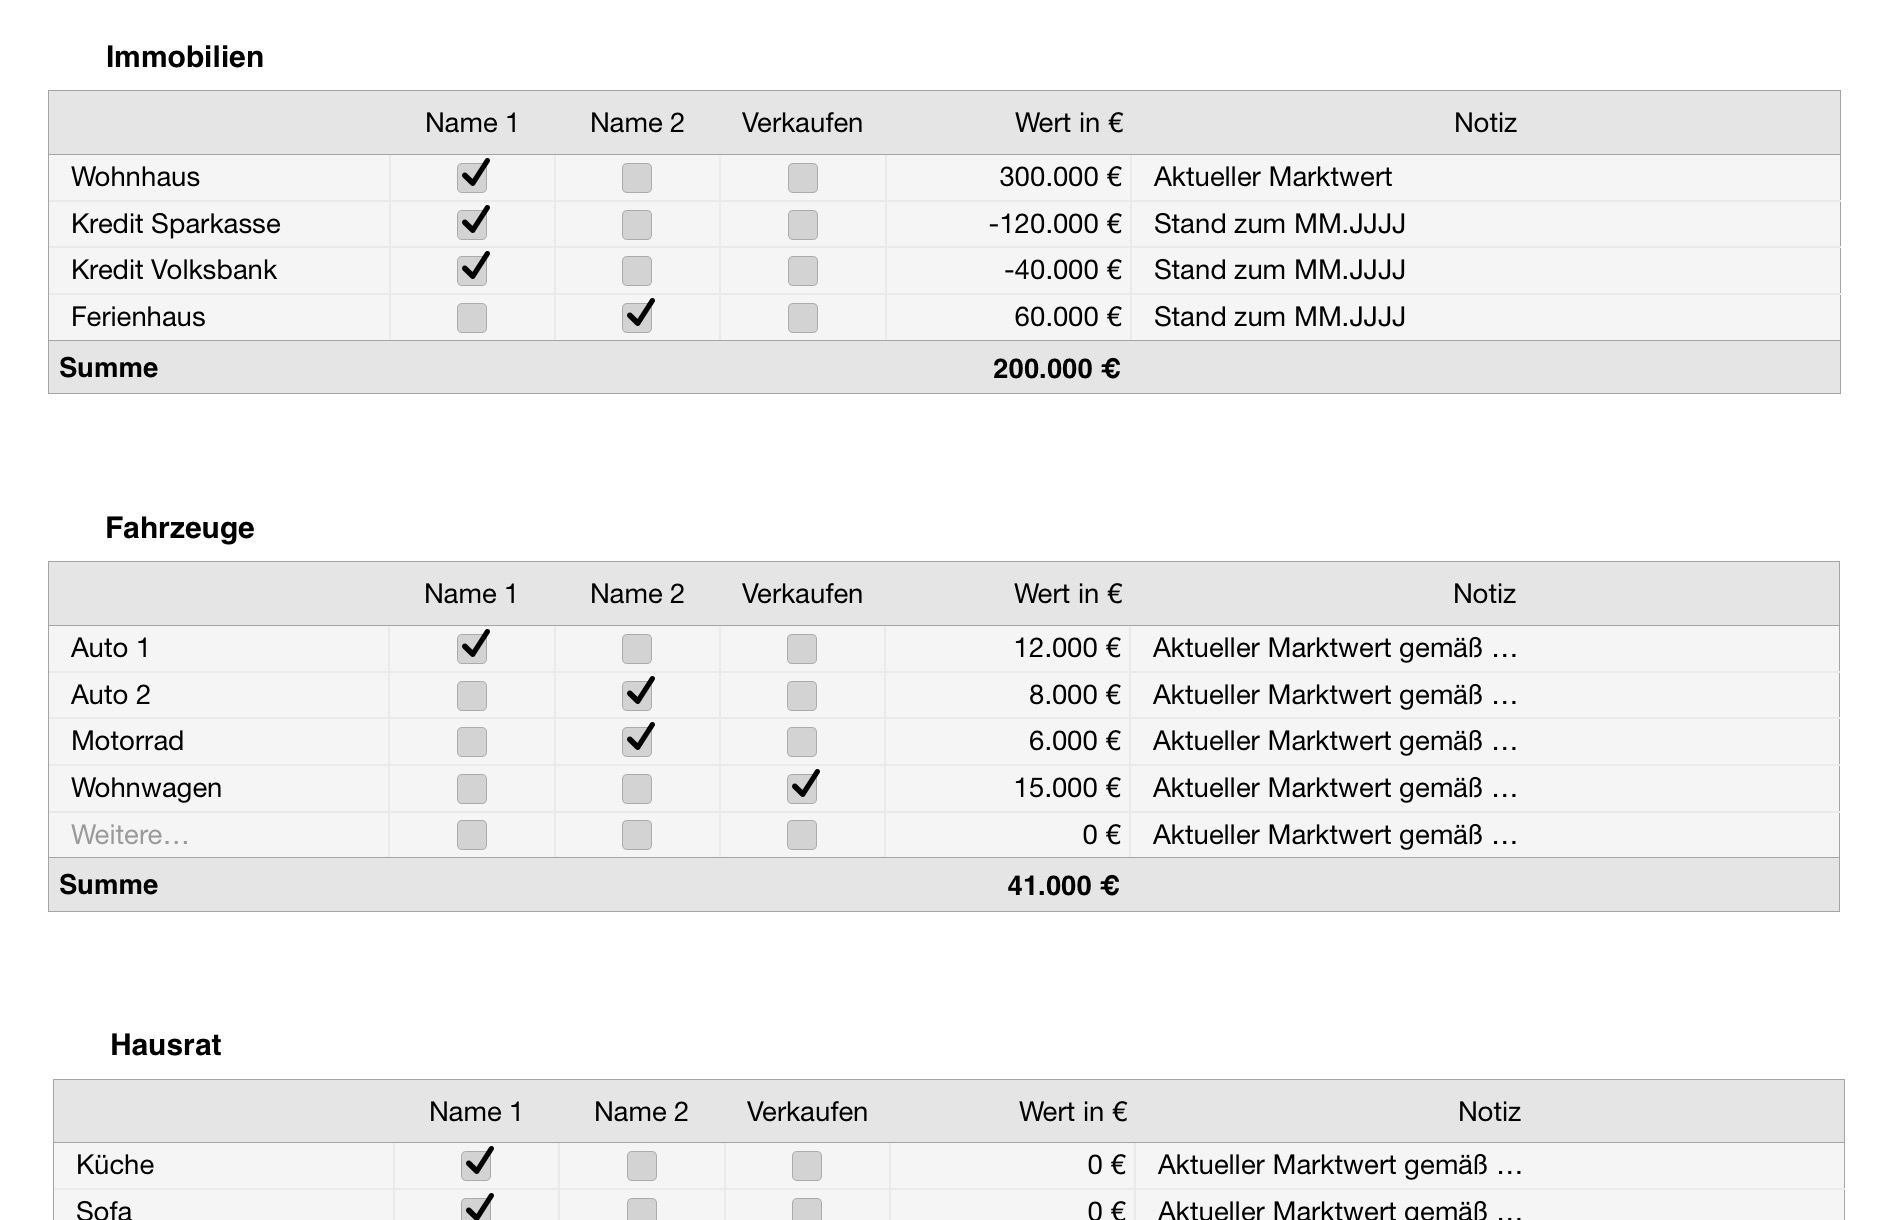Check Name 1 for Auto 2

472,695
